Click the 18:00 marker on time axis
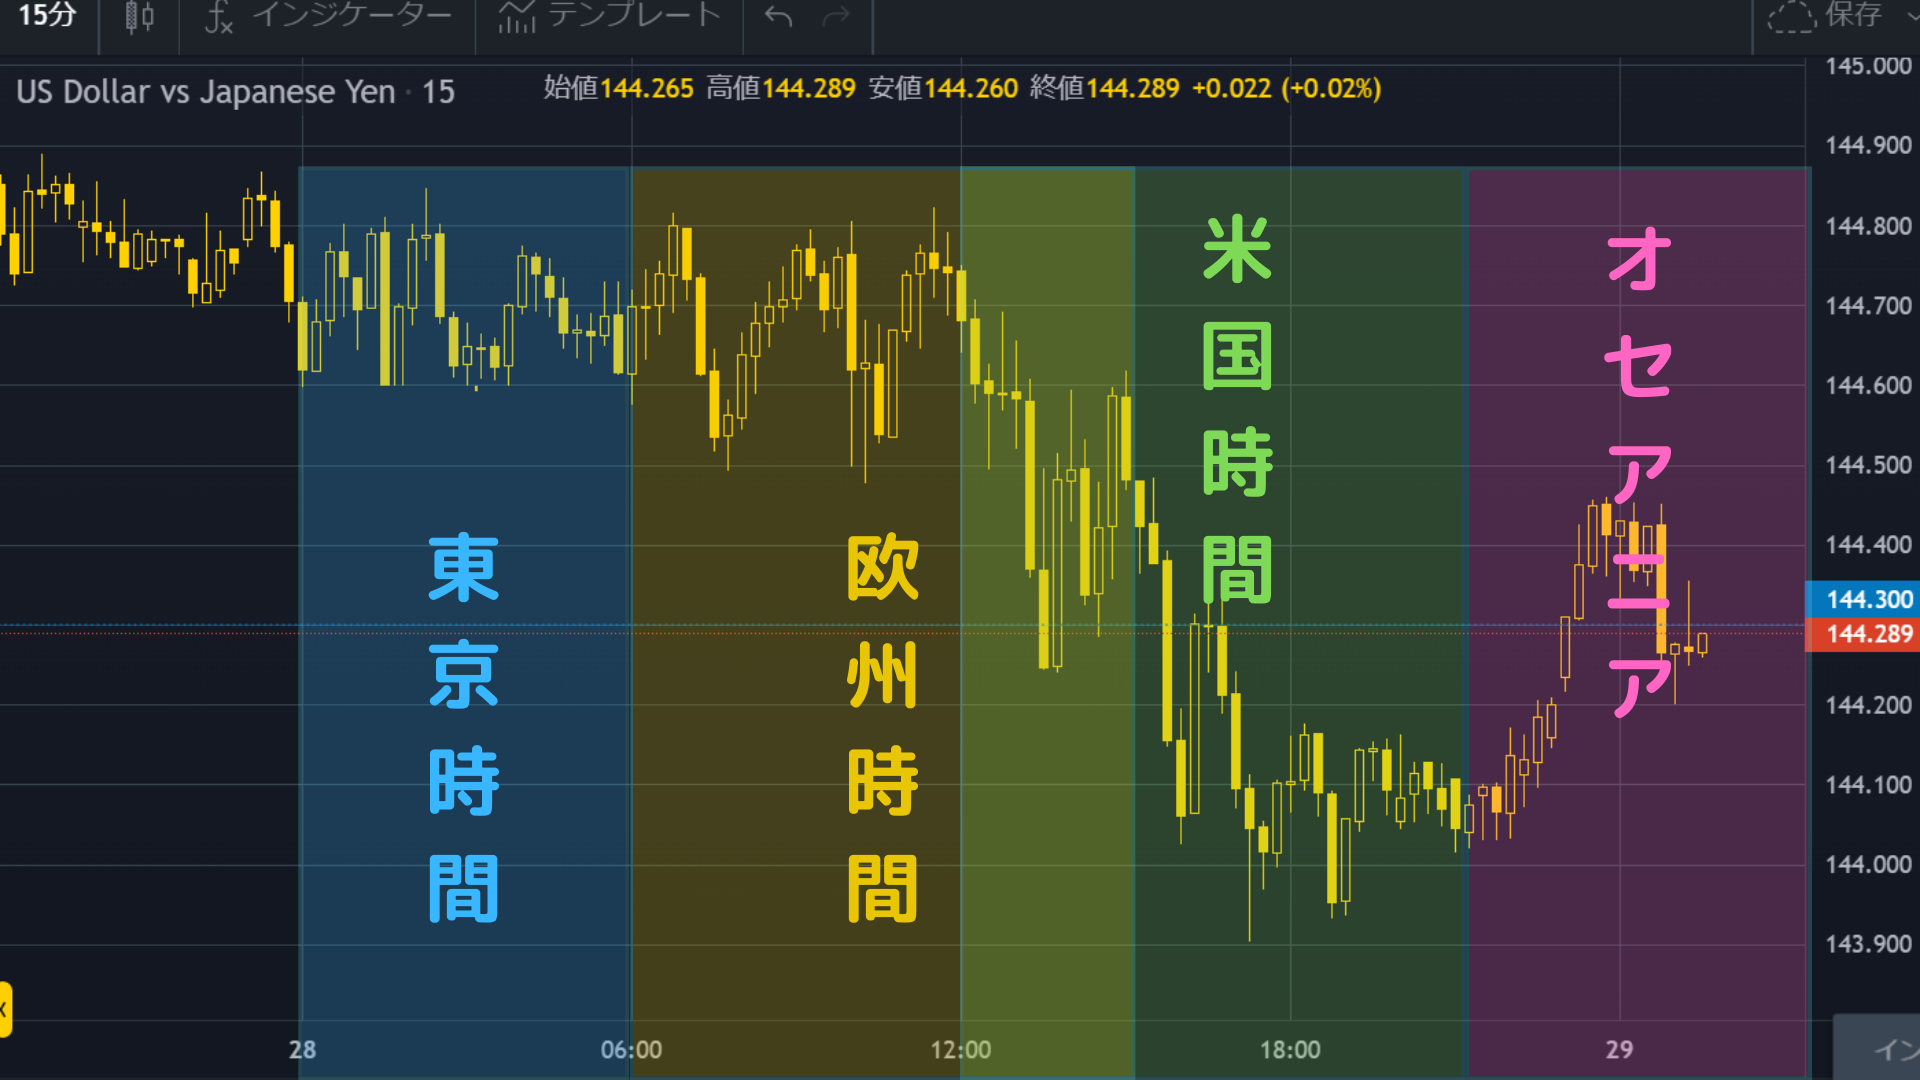Screen dimensions: 1920x1080 point(1289,1050)
